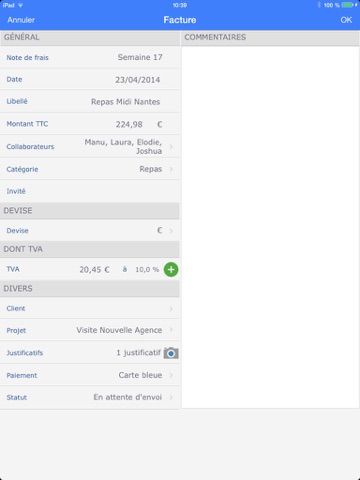Open the Client selection row
360x480 pixels.
click(90, 308)
